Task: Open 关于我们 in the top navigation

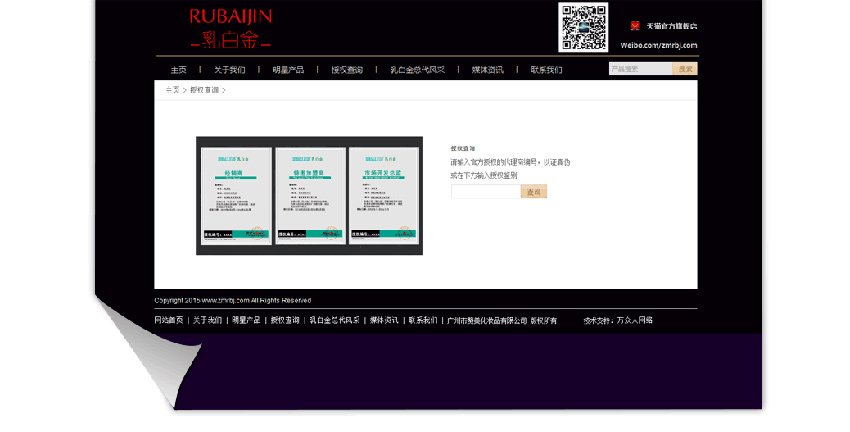Action: (x=229, y=70)
